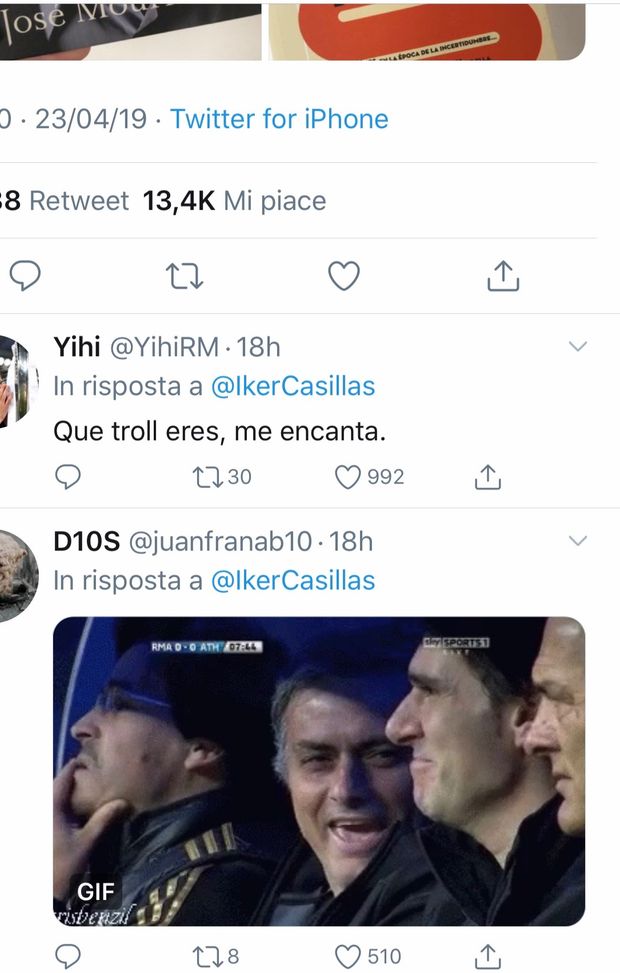Open @IkerCasillas mention in Yihi's reply

tap(293, 386)
